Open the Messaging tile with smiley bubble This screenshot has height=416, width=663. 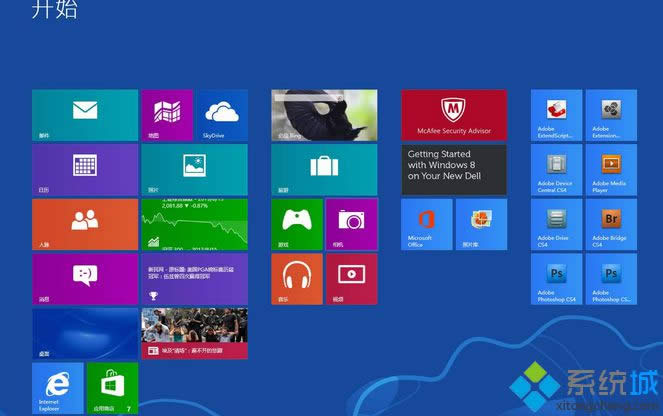point(85,279)
